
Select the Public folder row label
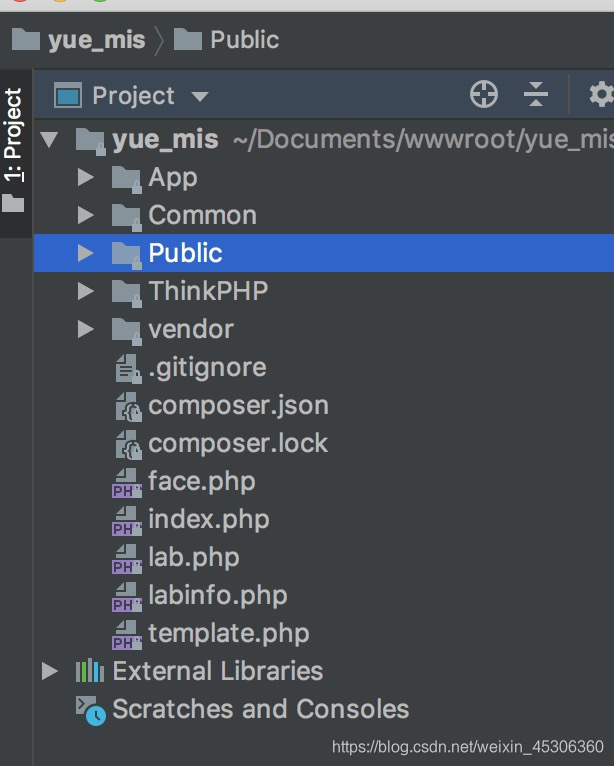[185, 253]
